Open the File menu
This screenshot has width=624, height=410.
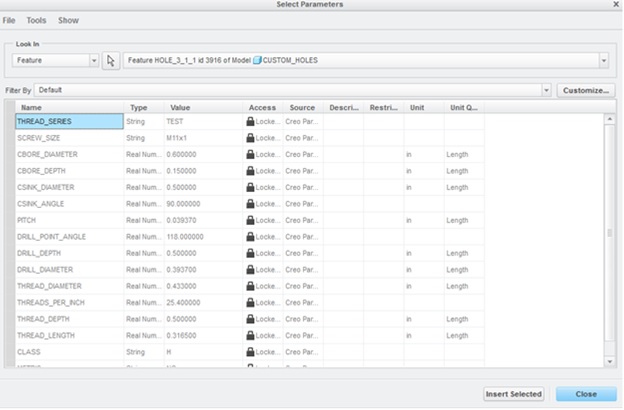pos(9,20)
